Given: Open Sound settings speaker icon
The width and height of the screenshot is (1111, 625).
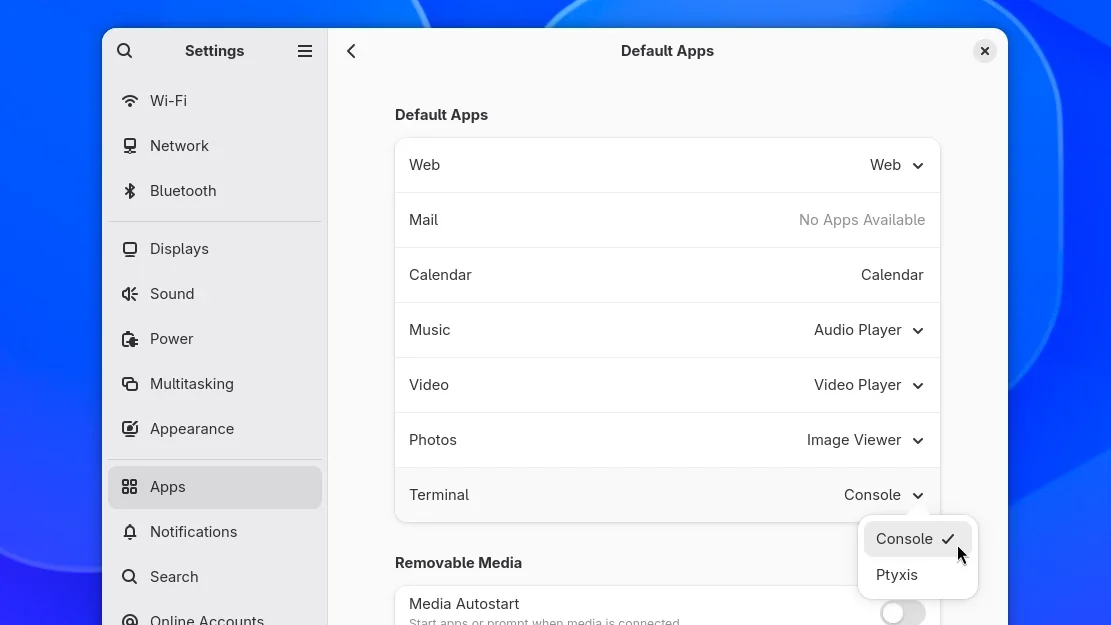Looking at the screenshot, I should pos(130,294).
